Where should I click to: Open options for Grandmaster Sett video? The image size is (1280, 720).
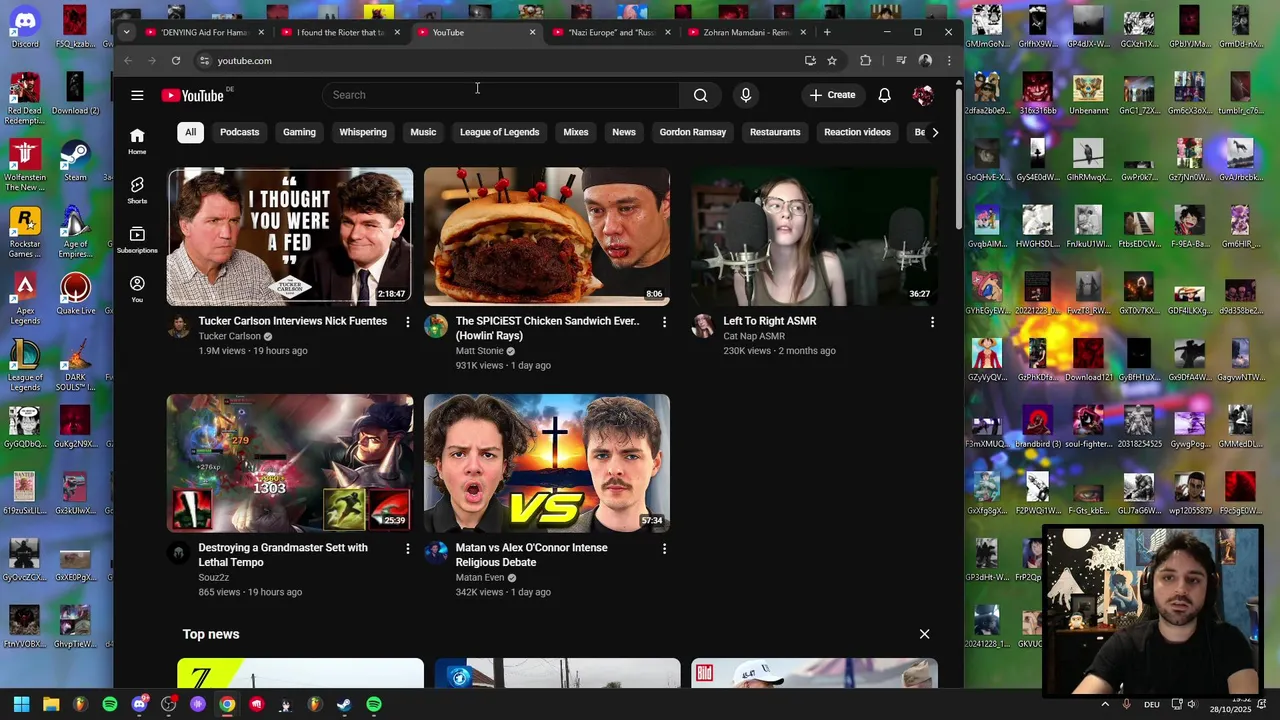click(x=407, y=549)
